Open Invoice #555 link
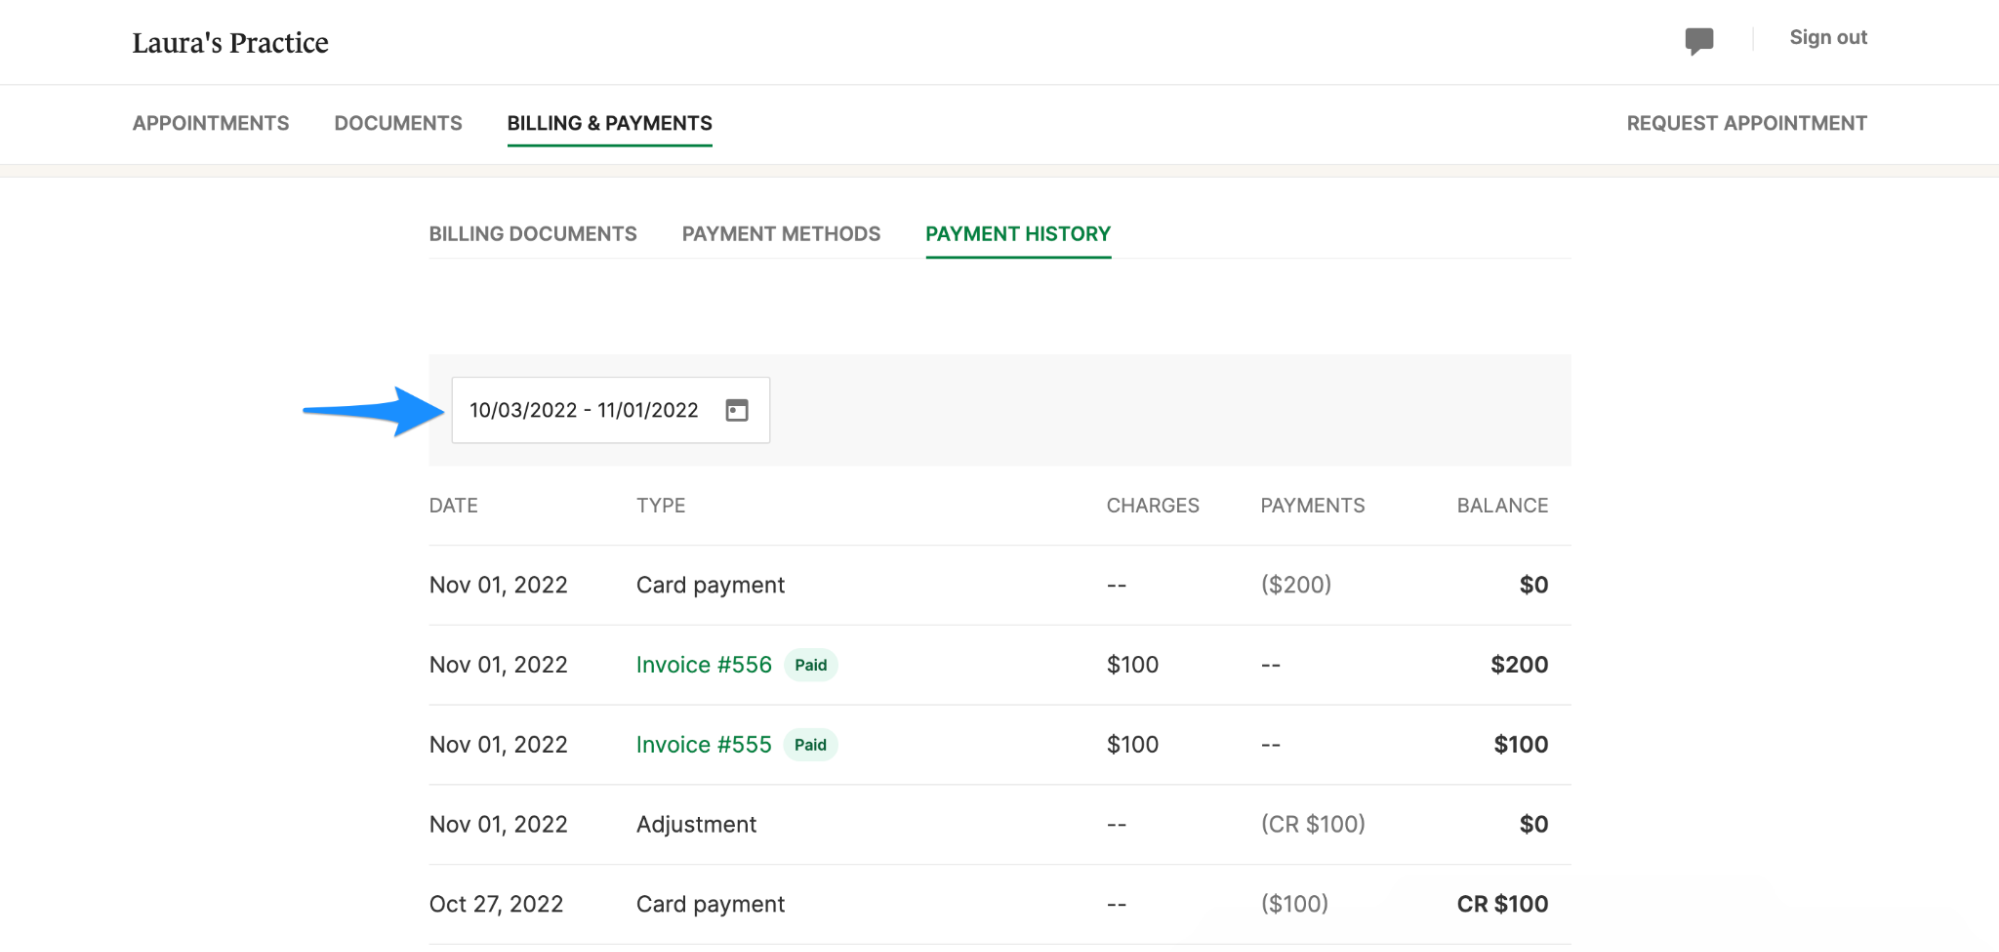1999x952 pixels. point(704,745)
